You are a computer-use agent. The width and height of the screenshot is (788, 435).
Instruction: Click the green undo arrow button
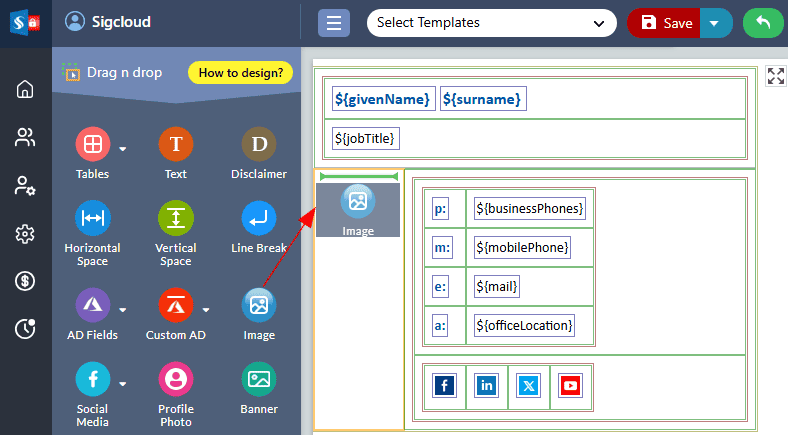coord(763,23)
